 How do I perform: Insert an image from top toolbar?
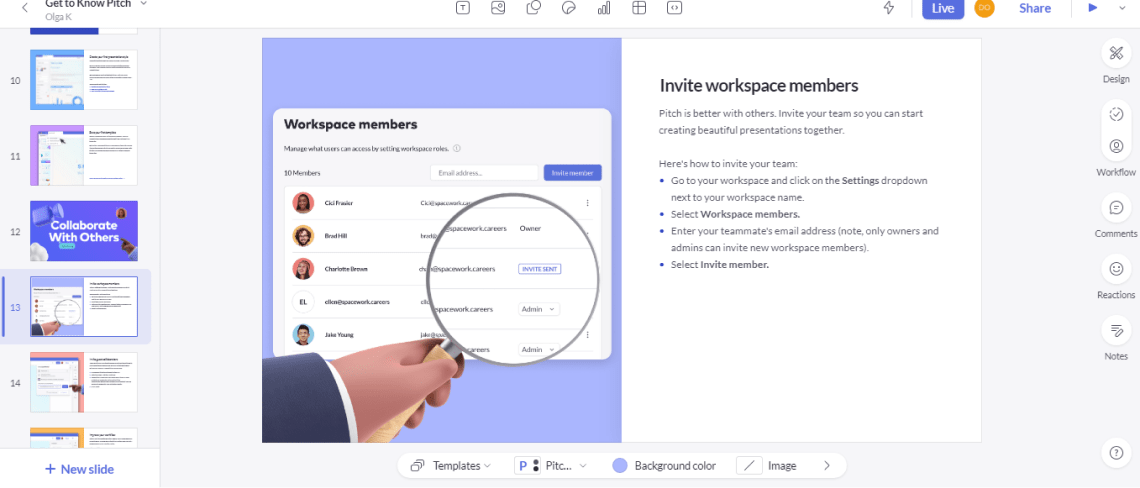tap(498, 8)
